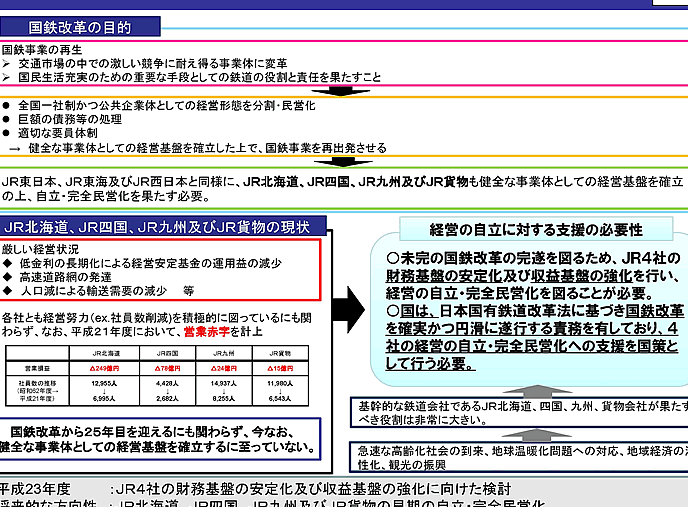The height and width of the screenshot is (507, 688).
Task: Click the underlined line 'を確実かつ円滑に遂行する責務'
Action: 532,328
